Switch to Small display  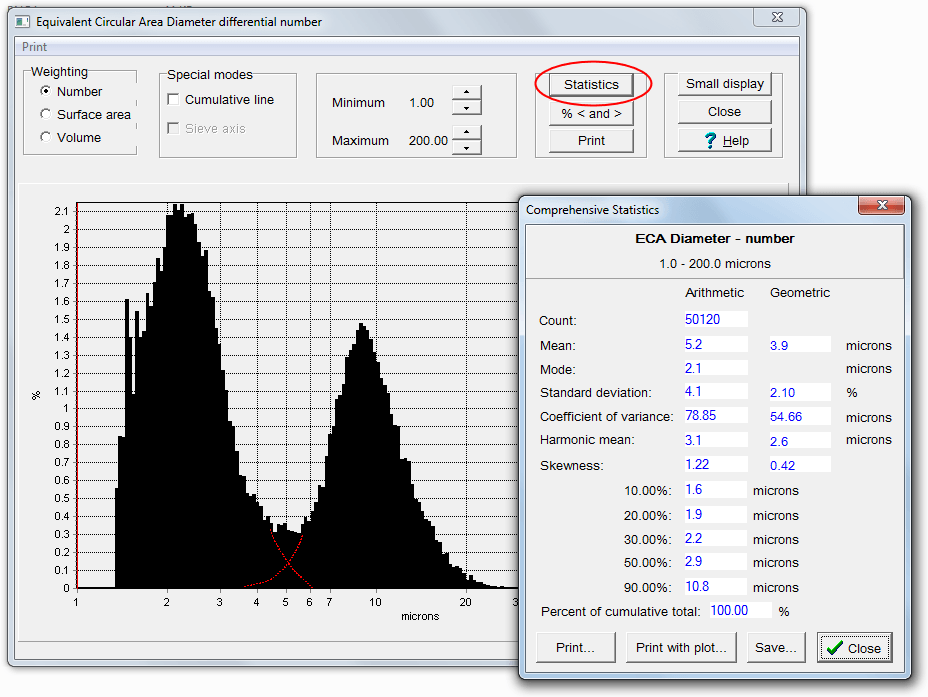click(724, 84)
